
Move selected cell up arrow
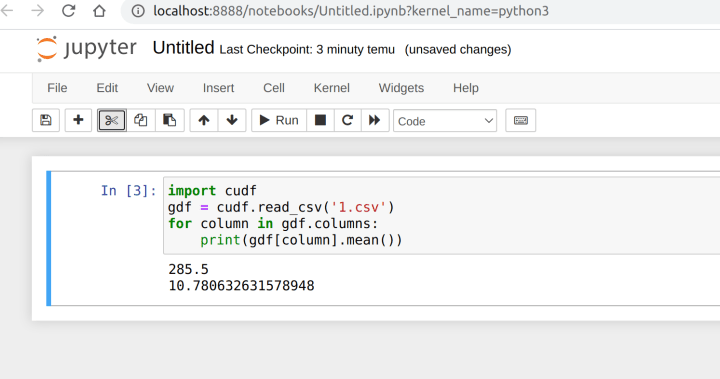pyautogui.click(x=204, y=120)
